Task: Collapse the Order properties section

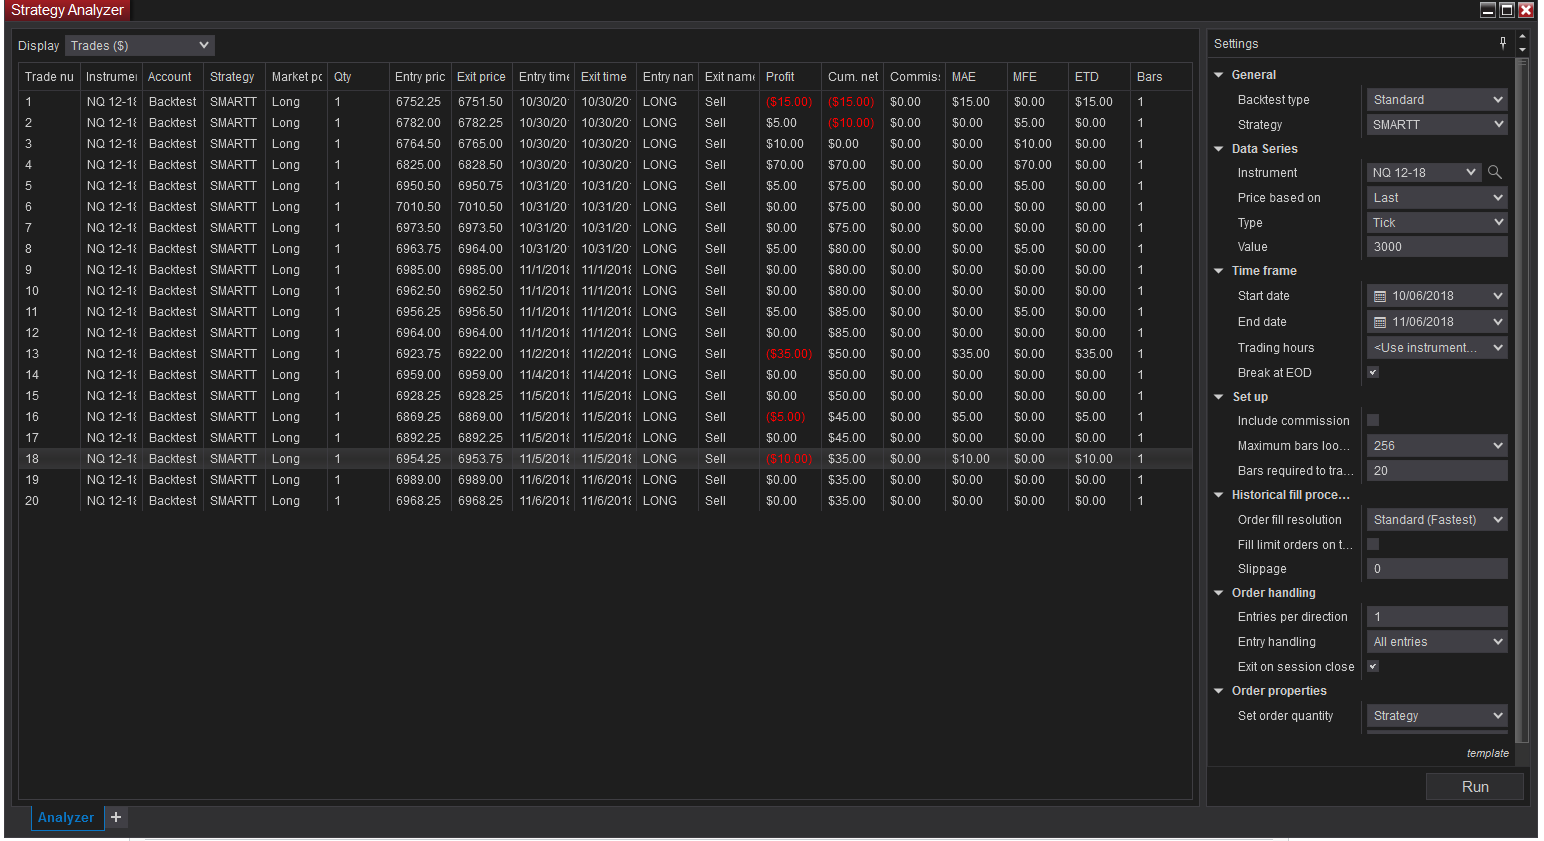Action: [x=1219, y=691]
